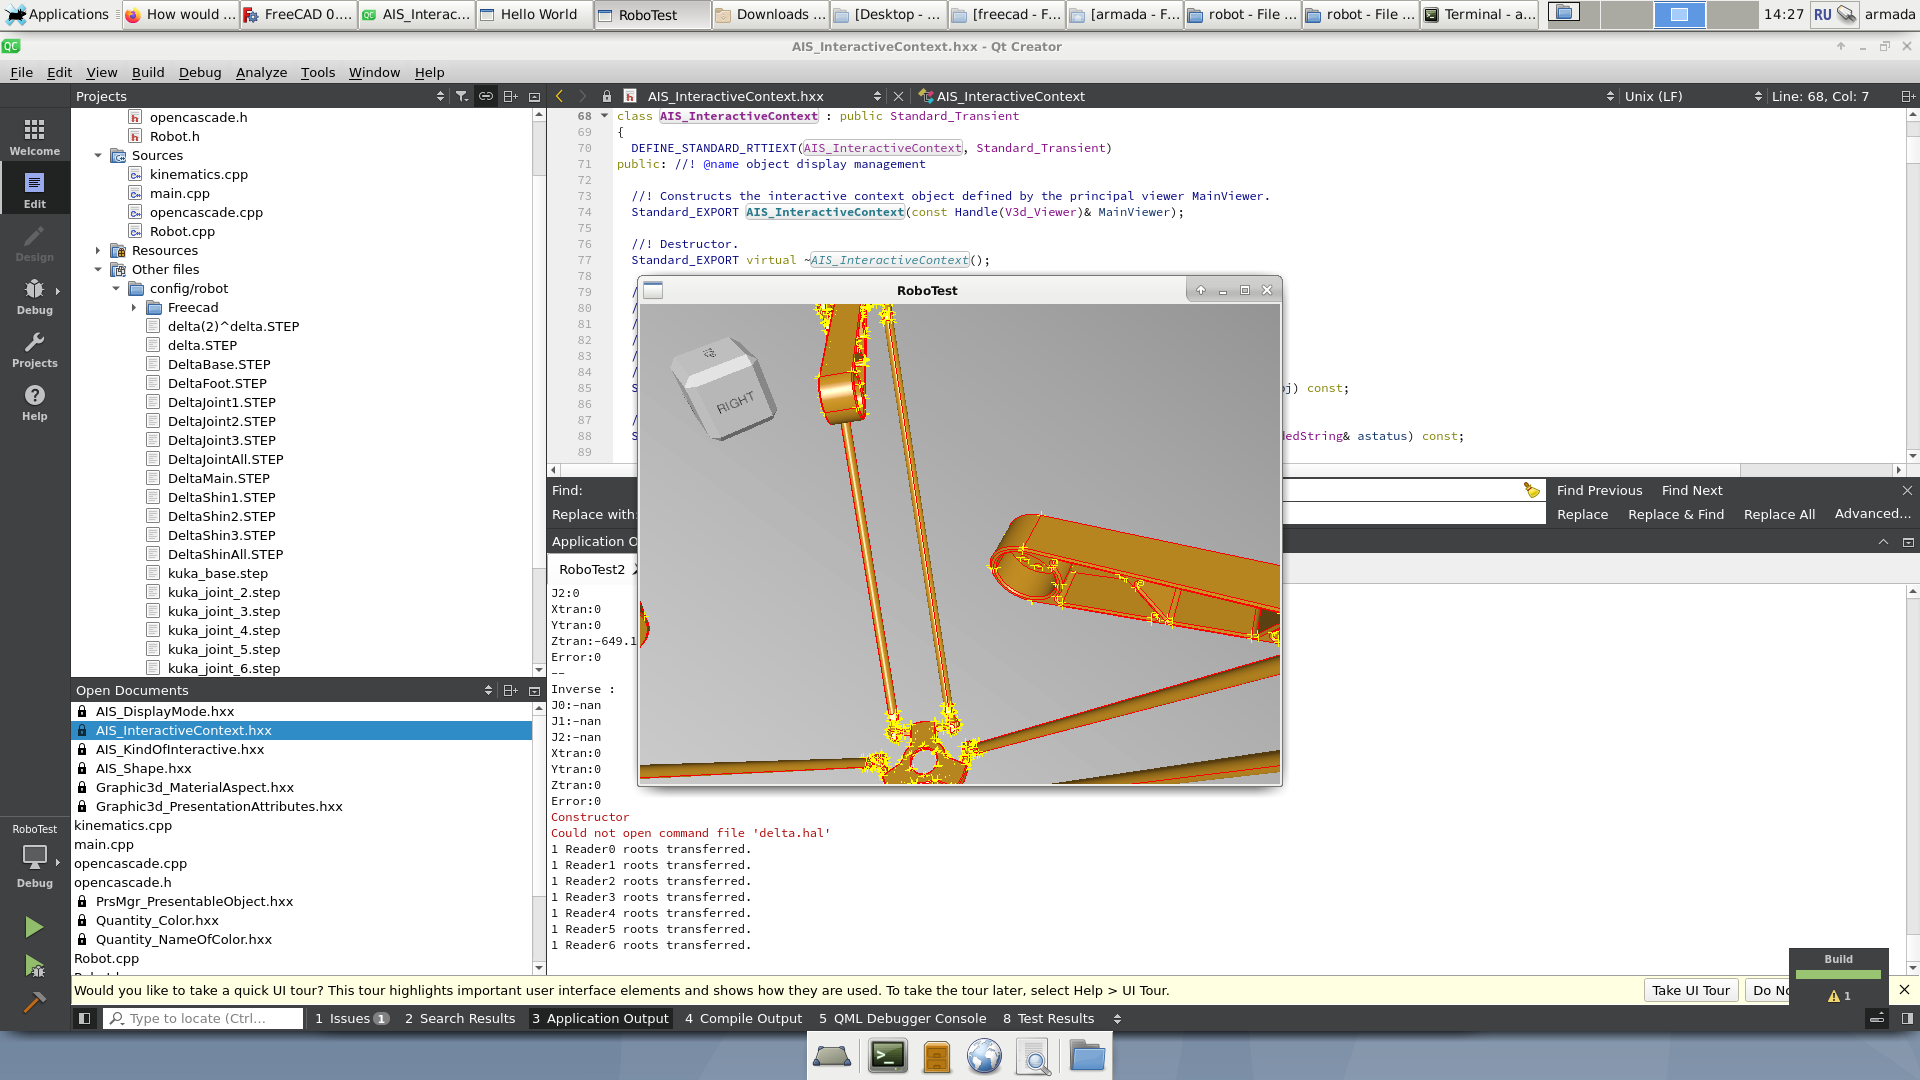This screenshot has height=1080, width=1920.
Task: Open Projects mode in the sidebar
Action: 34,349
